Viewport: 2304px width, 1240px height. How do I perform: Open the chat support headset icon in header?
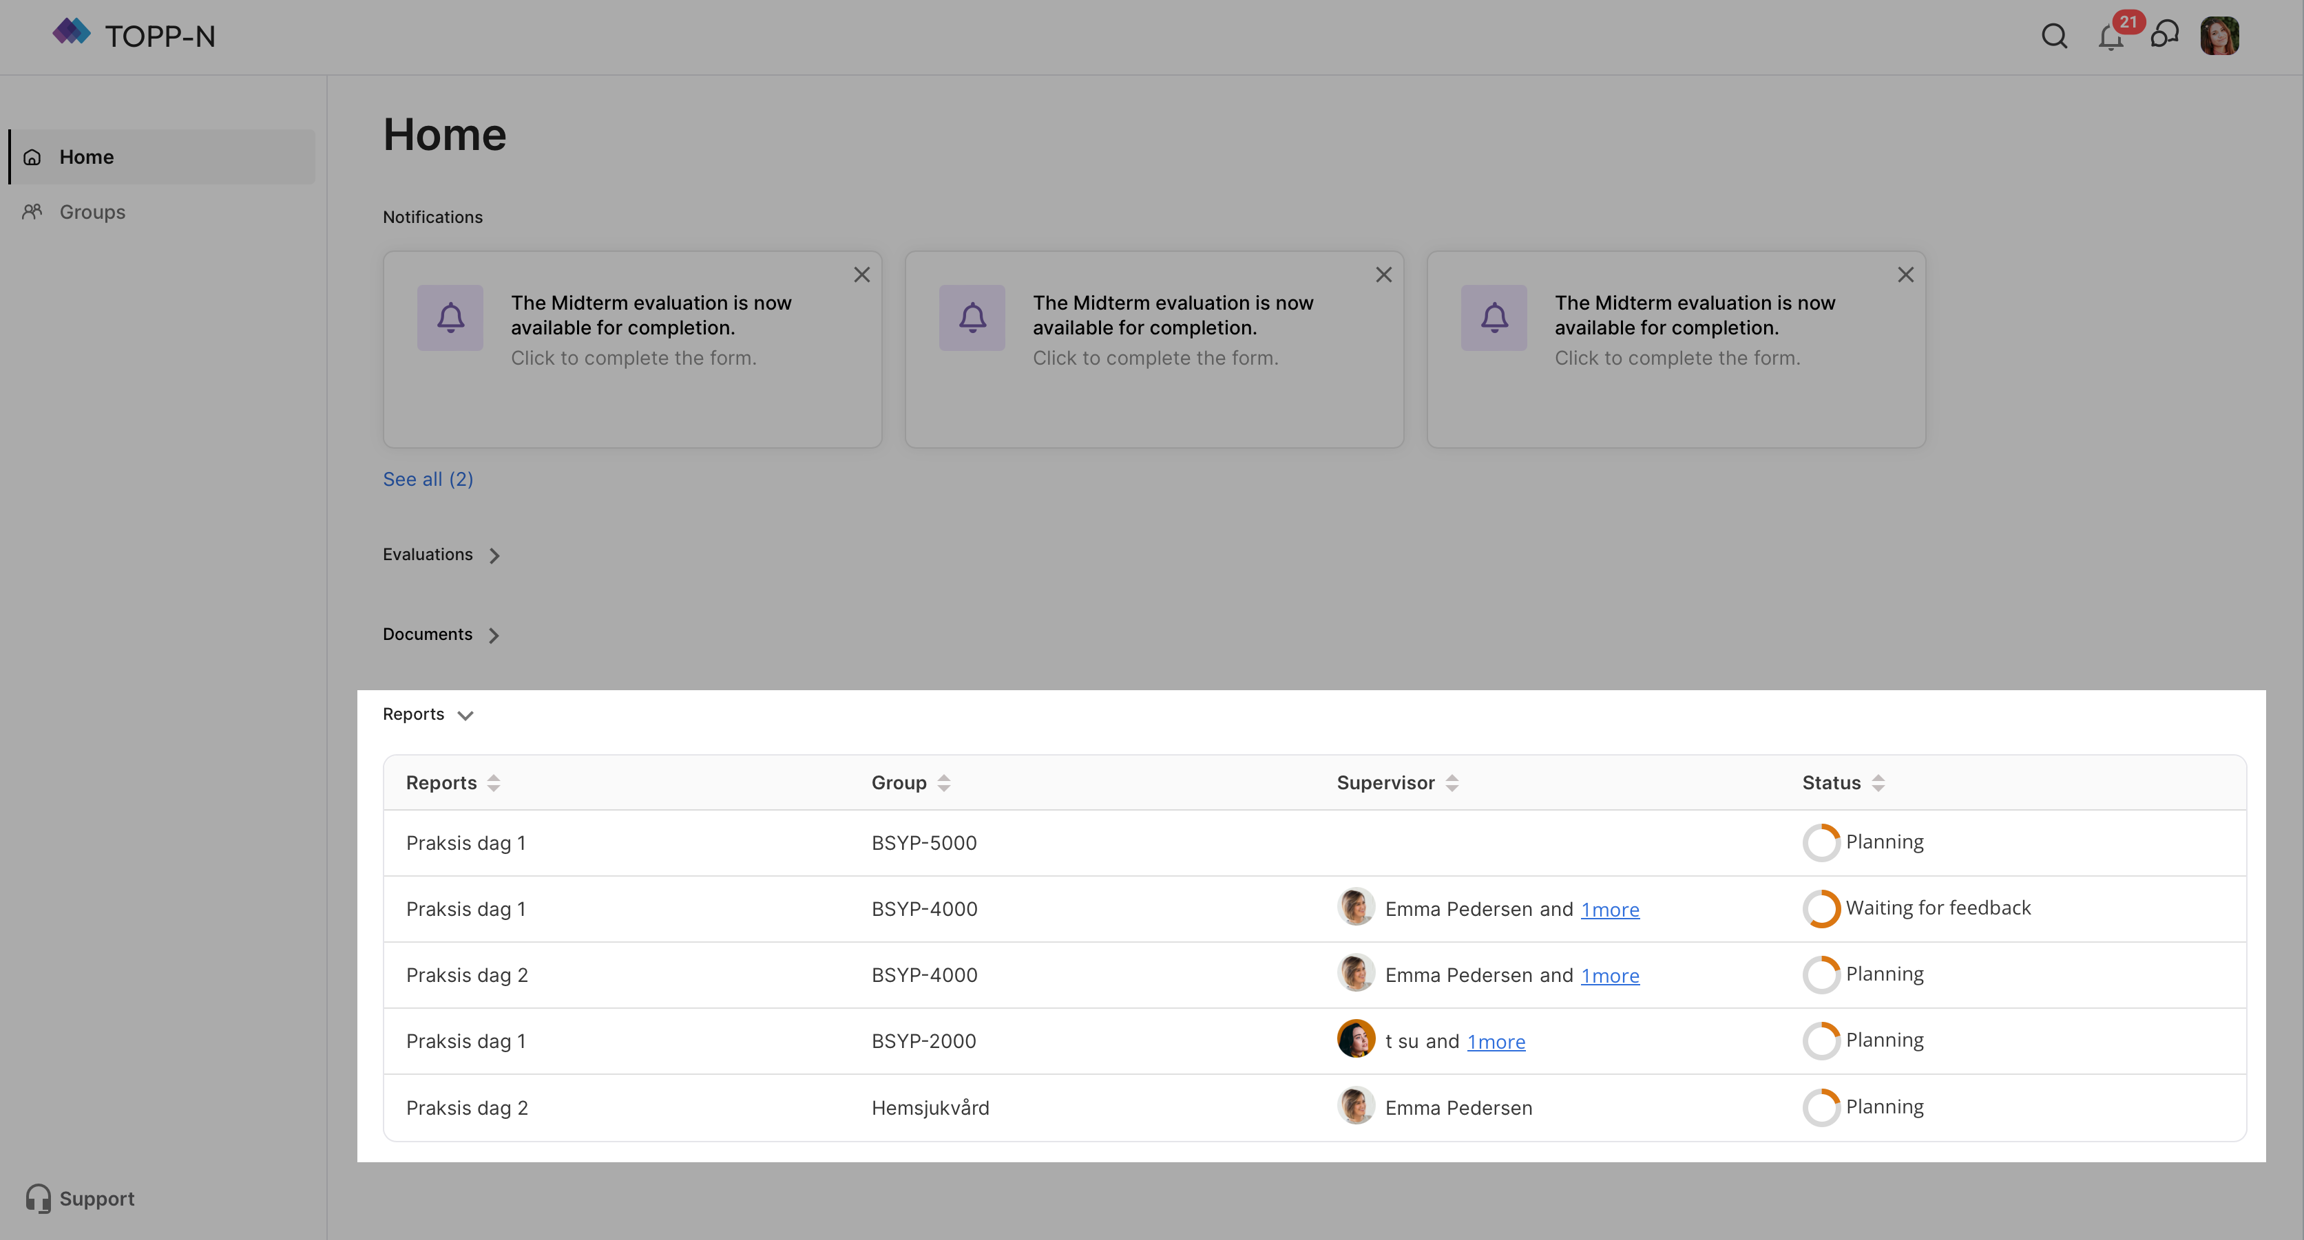click(x=2165, y=35)
